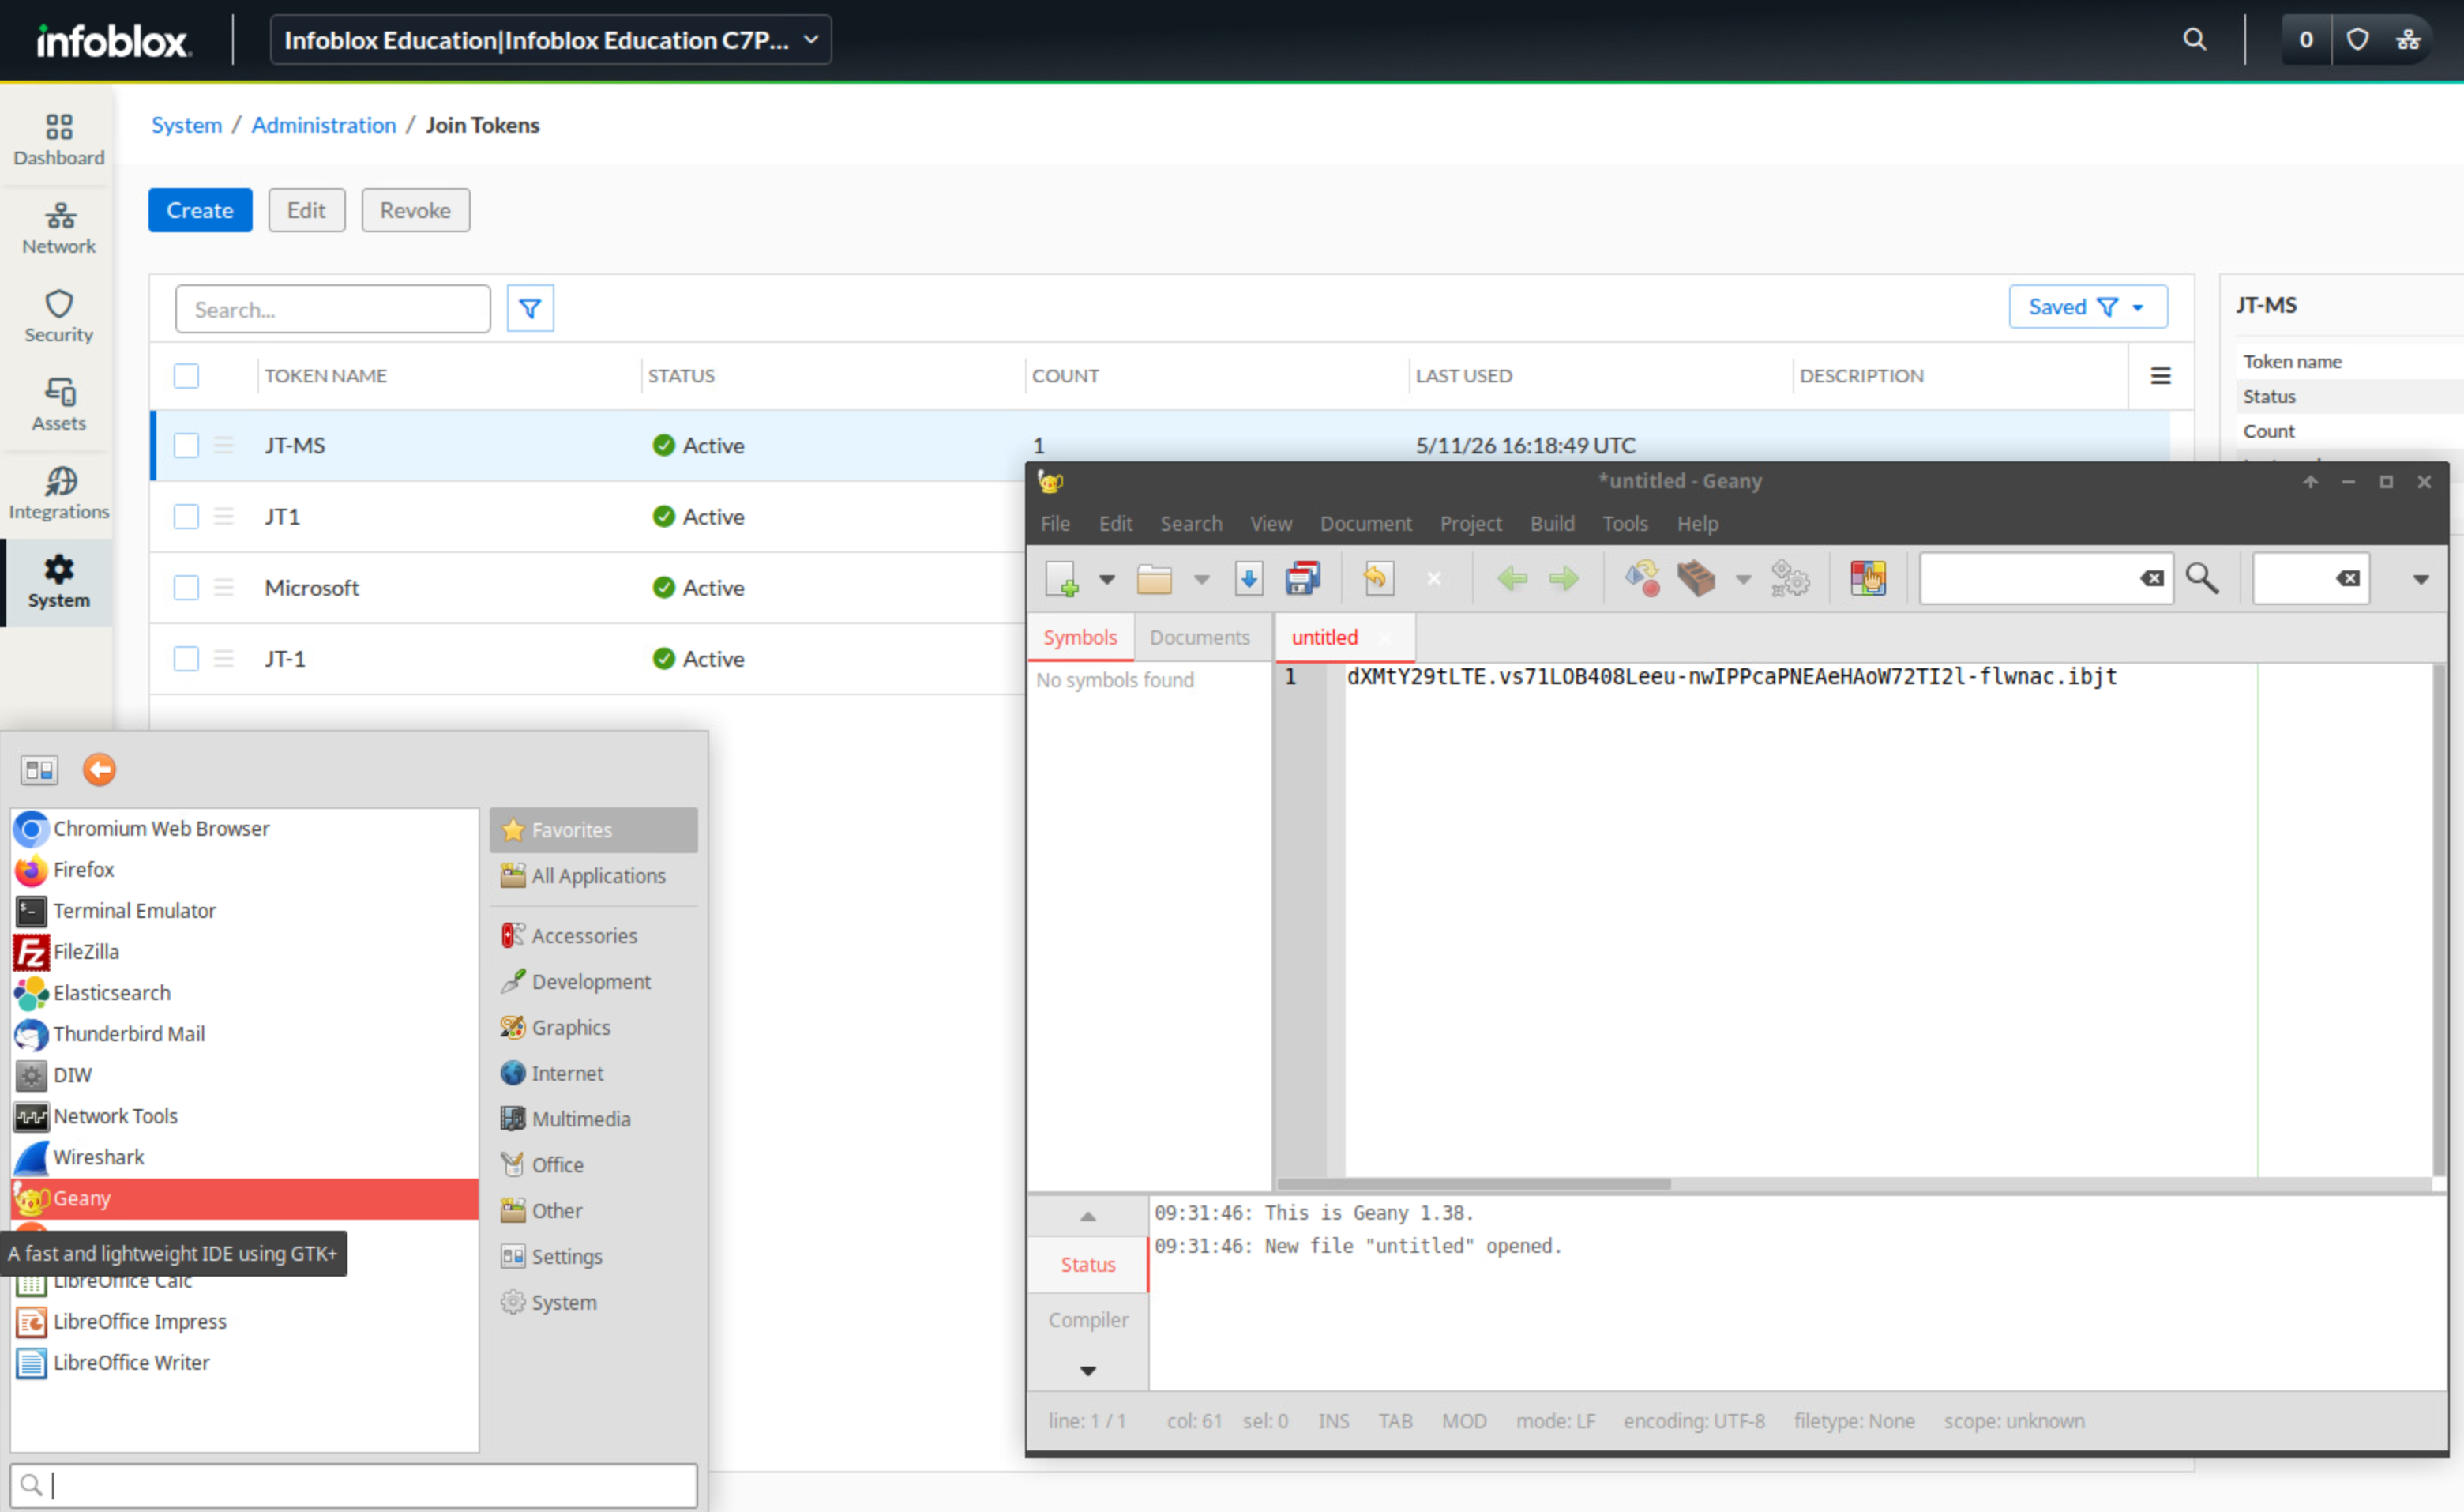This screenshot has height=1512, width=2464.
Task: Check the JT-1 token row checkbox
Action: 186,658
